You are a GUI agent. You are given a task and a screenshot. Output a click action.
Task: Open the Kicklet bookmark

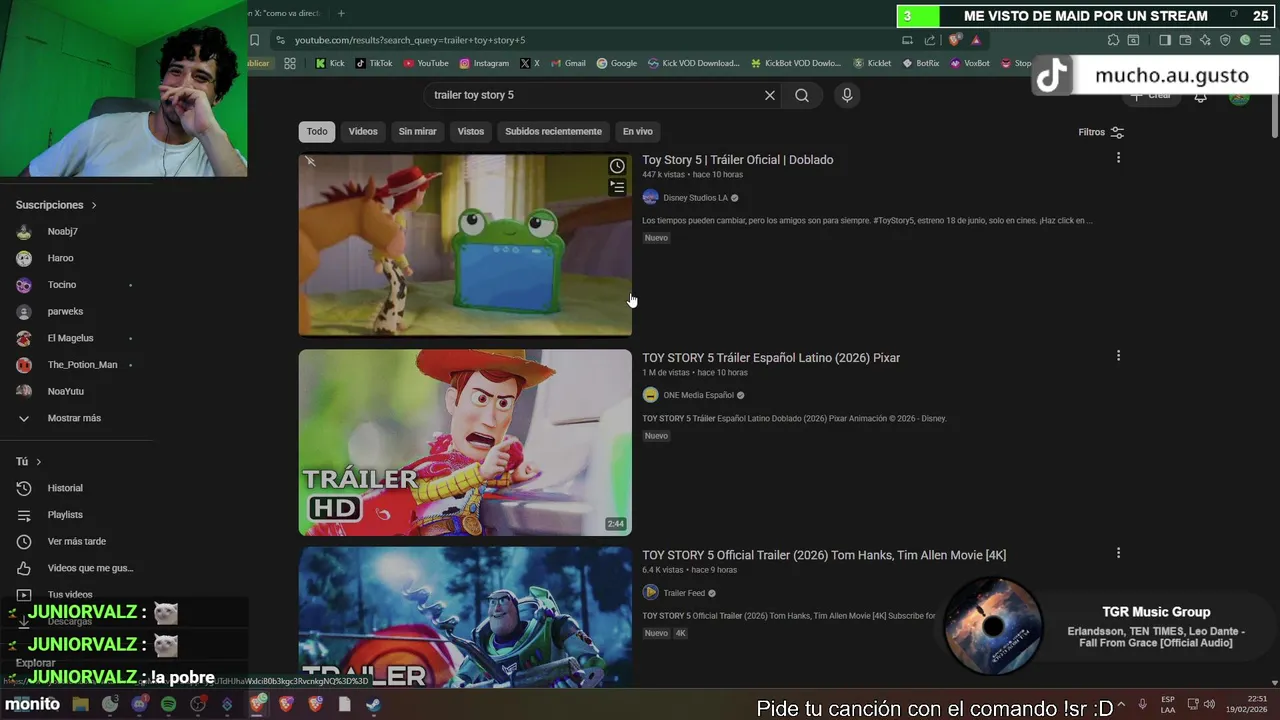click(x=872, y=63)
